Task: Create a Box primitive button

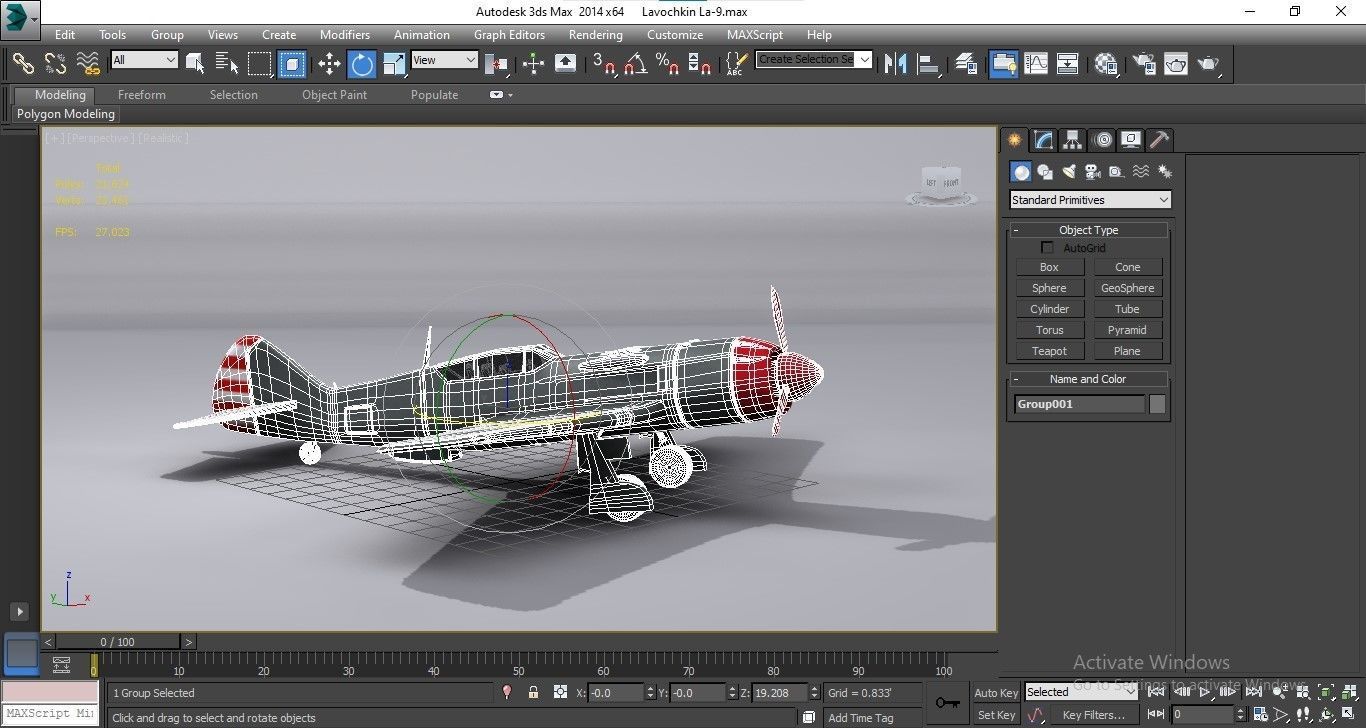Action: click(x=1049, y=267)
